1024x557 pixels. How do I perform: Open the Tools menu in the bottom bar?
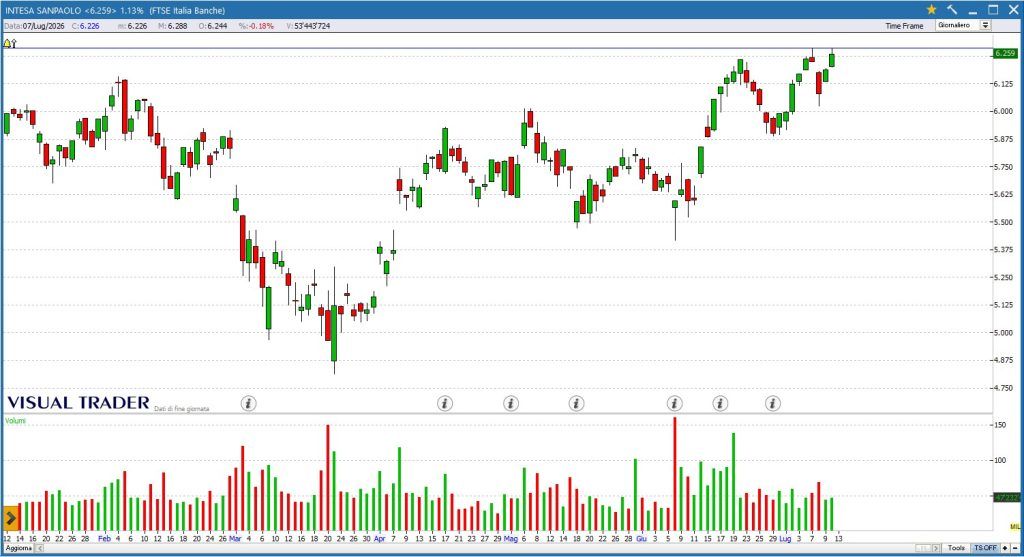click(956, 548)
